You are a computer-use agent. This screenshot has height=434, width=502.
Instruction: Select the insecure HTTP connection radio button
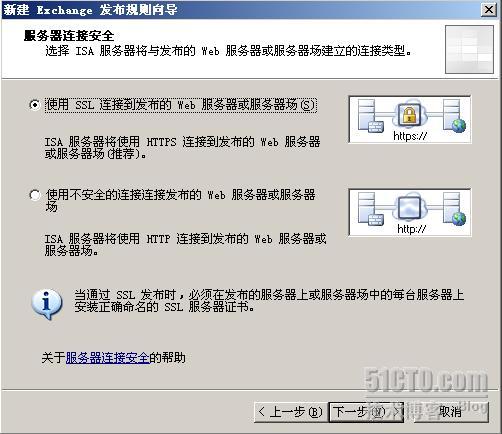tap(34, 195)
